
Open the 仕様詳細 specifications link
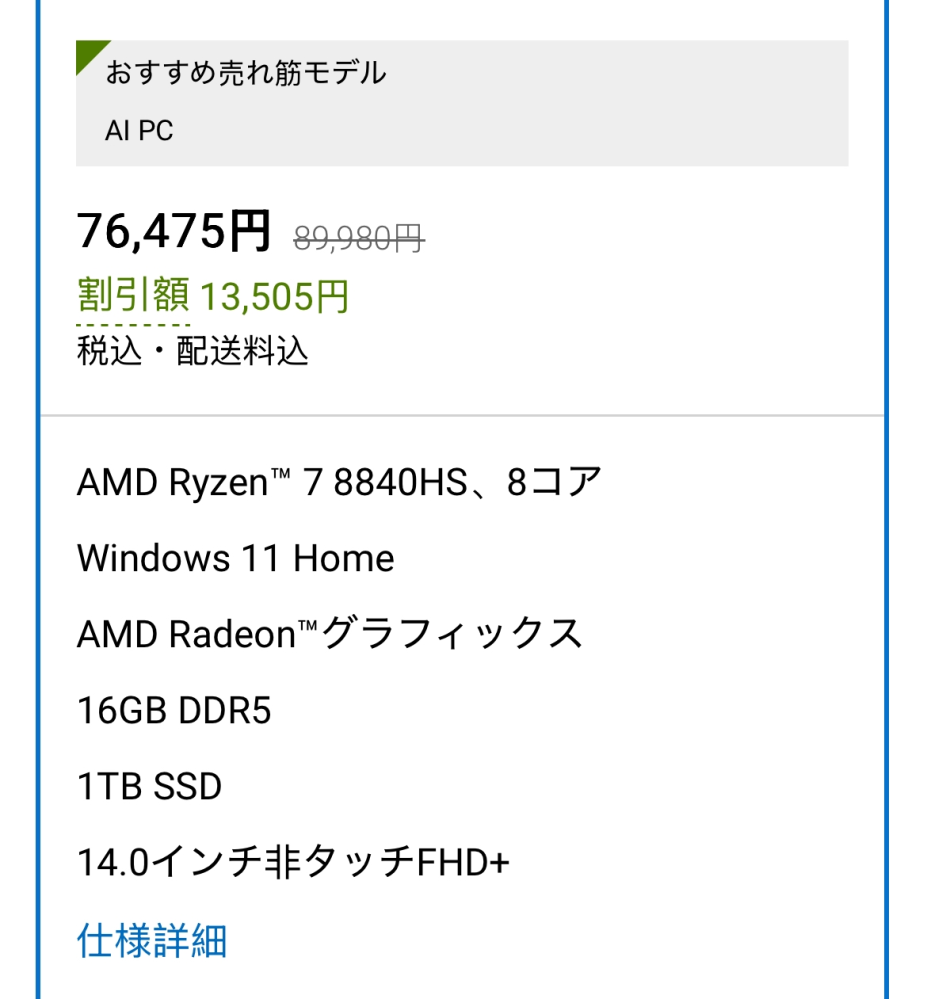click(152, 940)
